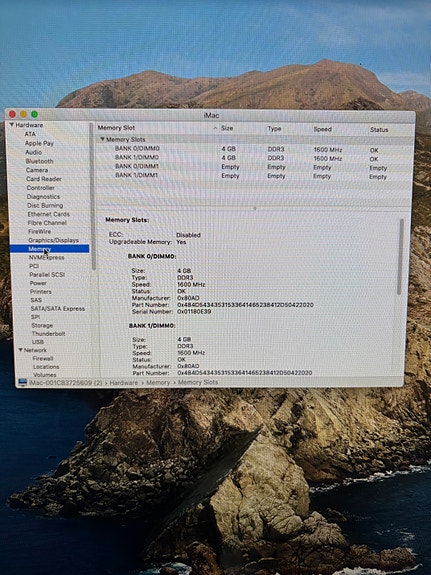
Task: Click Memory in the bottom path bar
Action: click(x=158, y=382)
